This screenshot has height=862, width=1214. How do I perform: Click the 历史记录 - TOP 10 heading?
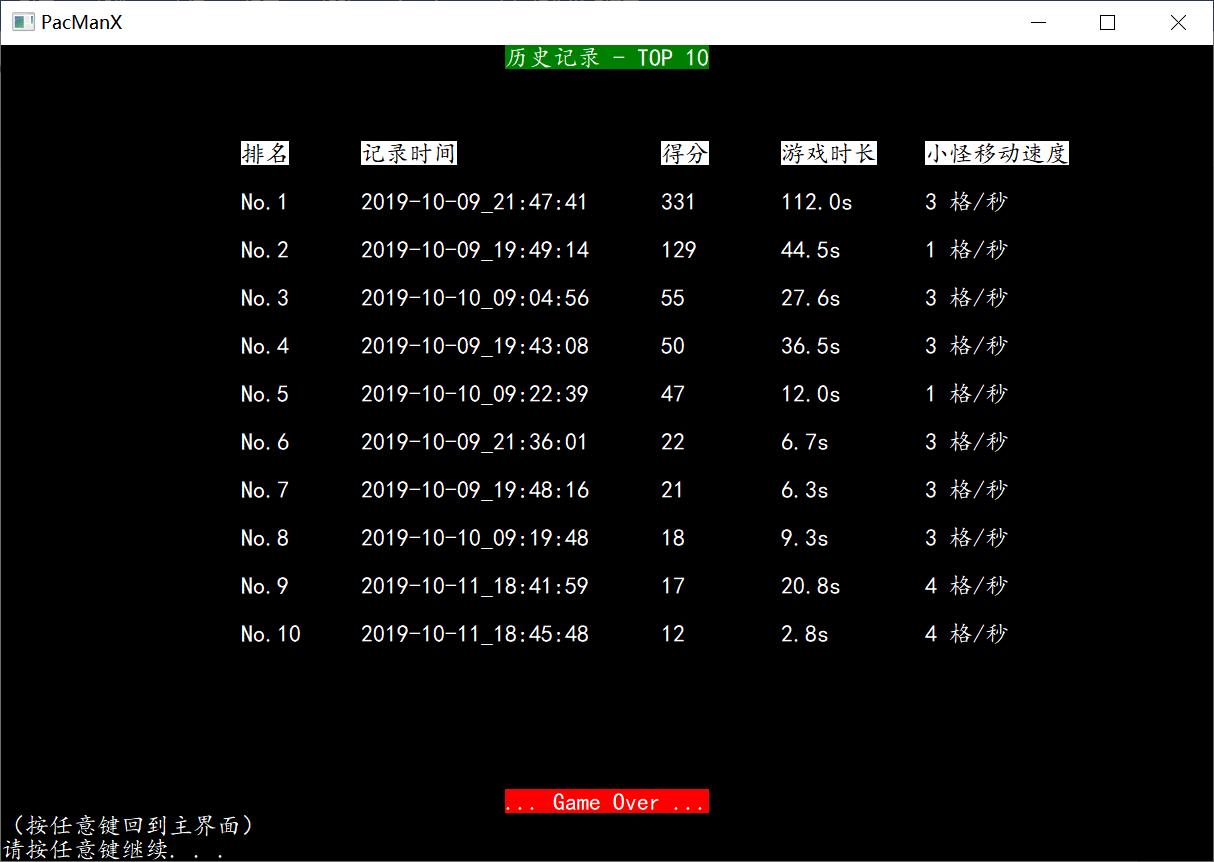tap(607, 57)
